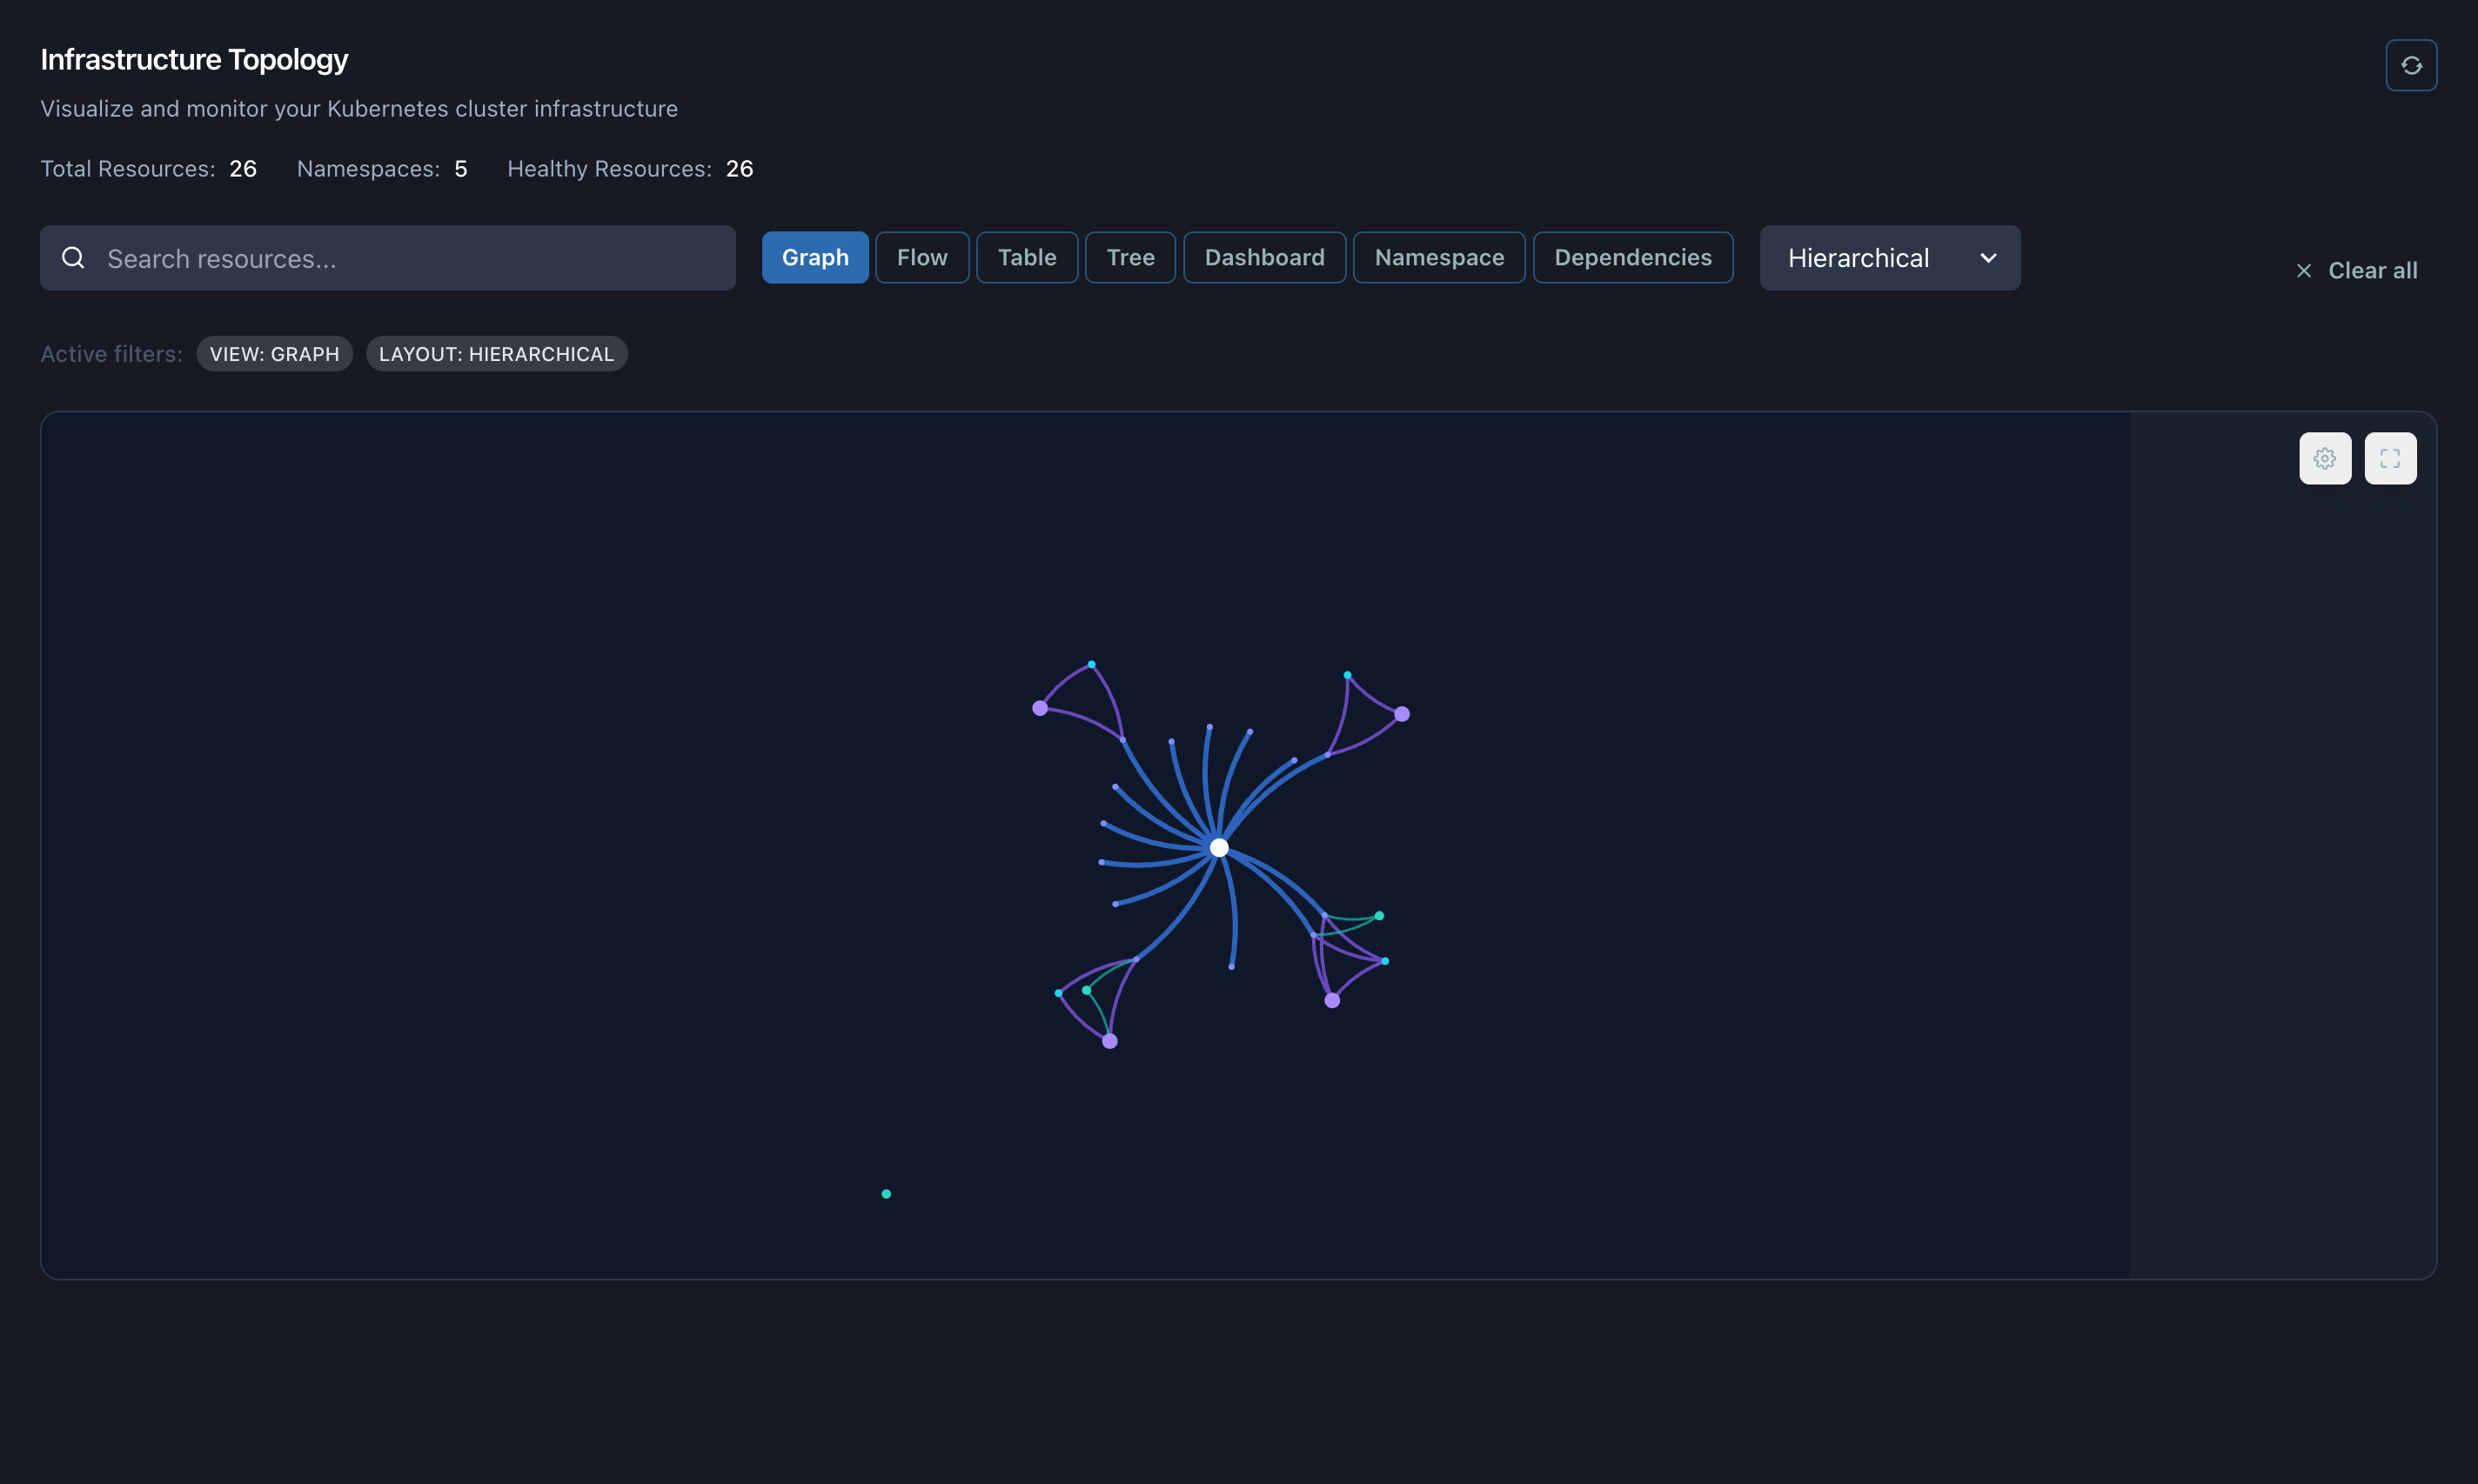Viewport: 2478px width, 1484px height.
Task: Click the search magnifier icon
Action: pos(73,257)
